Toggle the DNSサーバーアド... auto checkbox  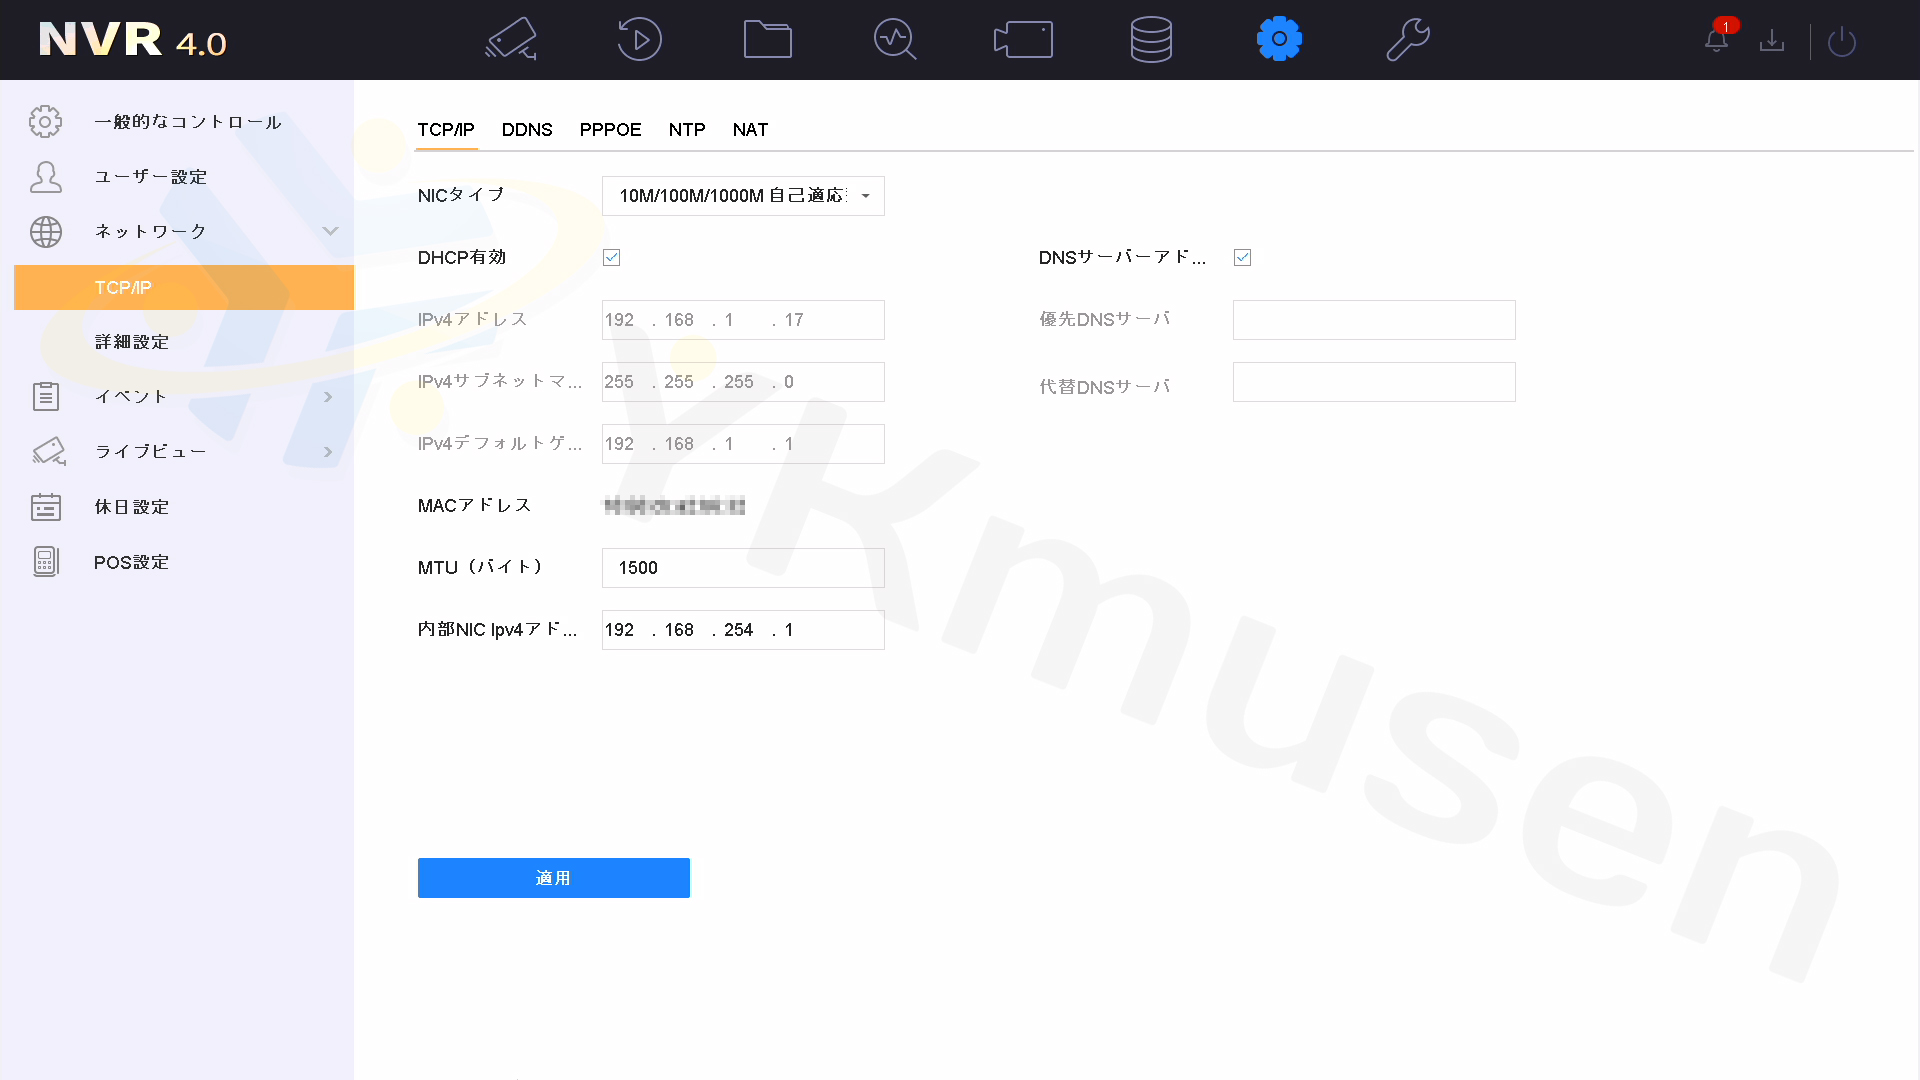1243,258
